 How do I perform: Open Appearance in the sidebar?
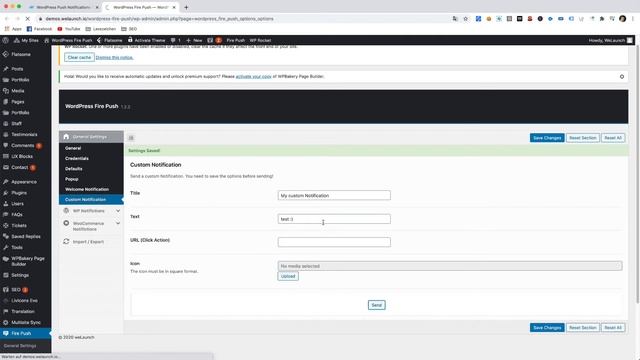click(x=25, y=182)
